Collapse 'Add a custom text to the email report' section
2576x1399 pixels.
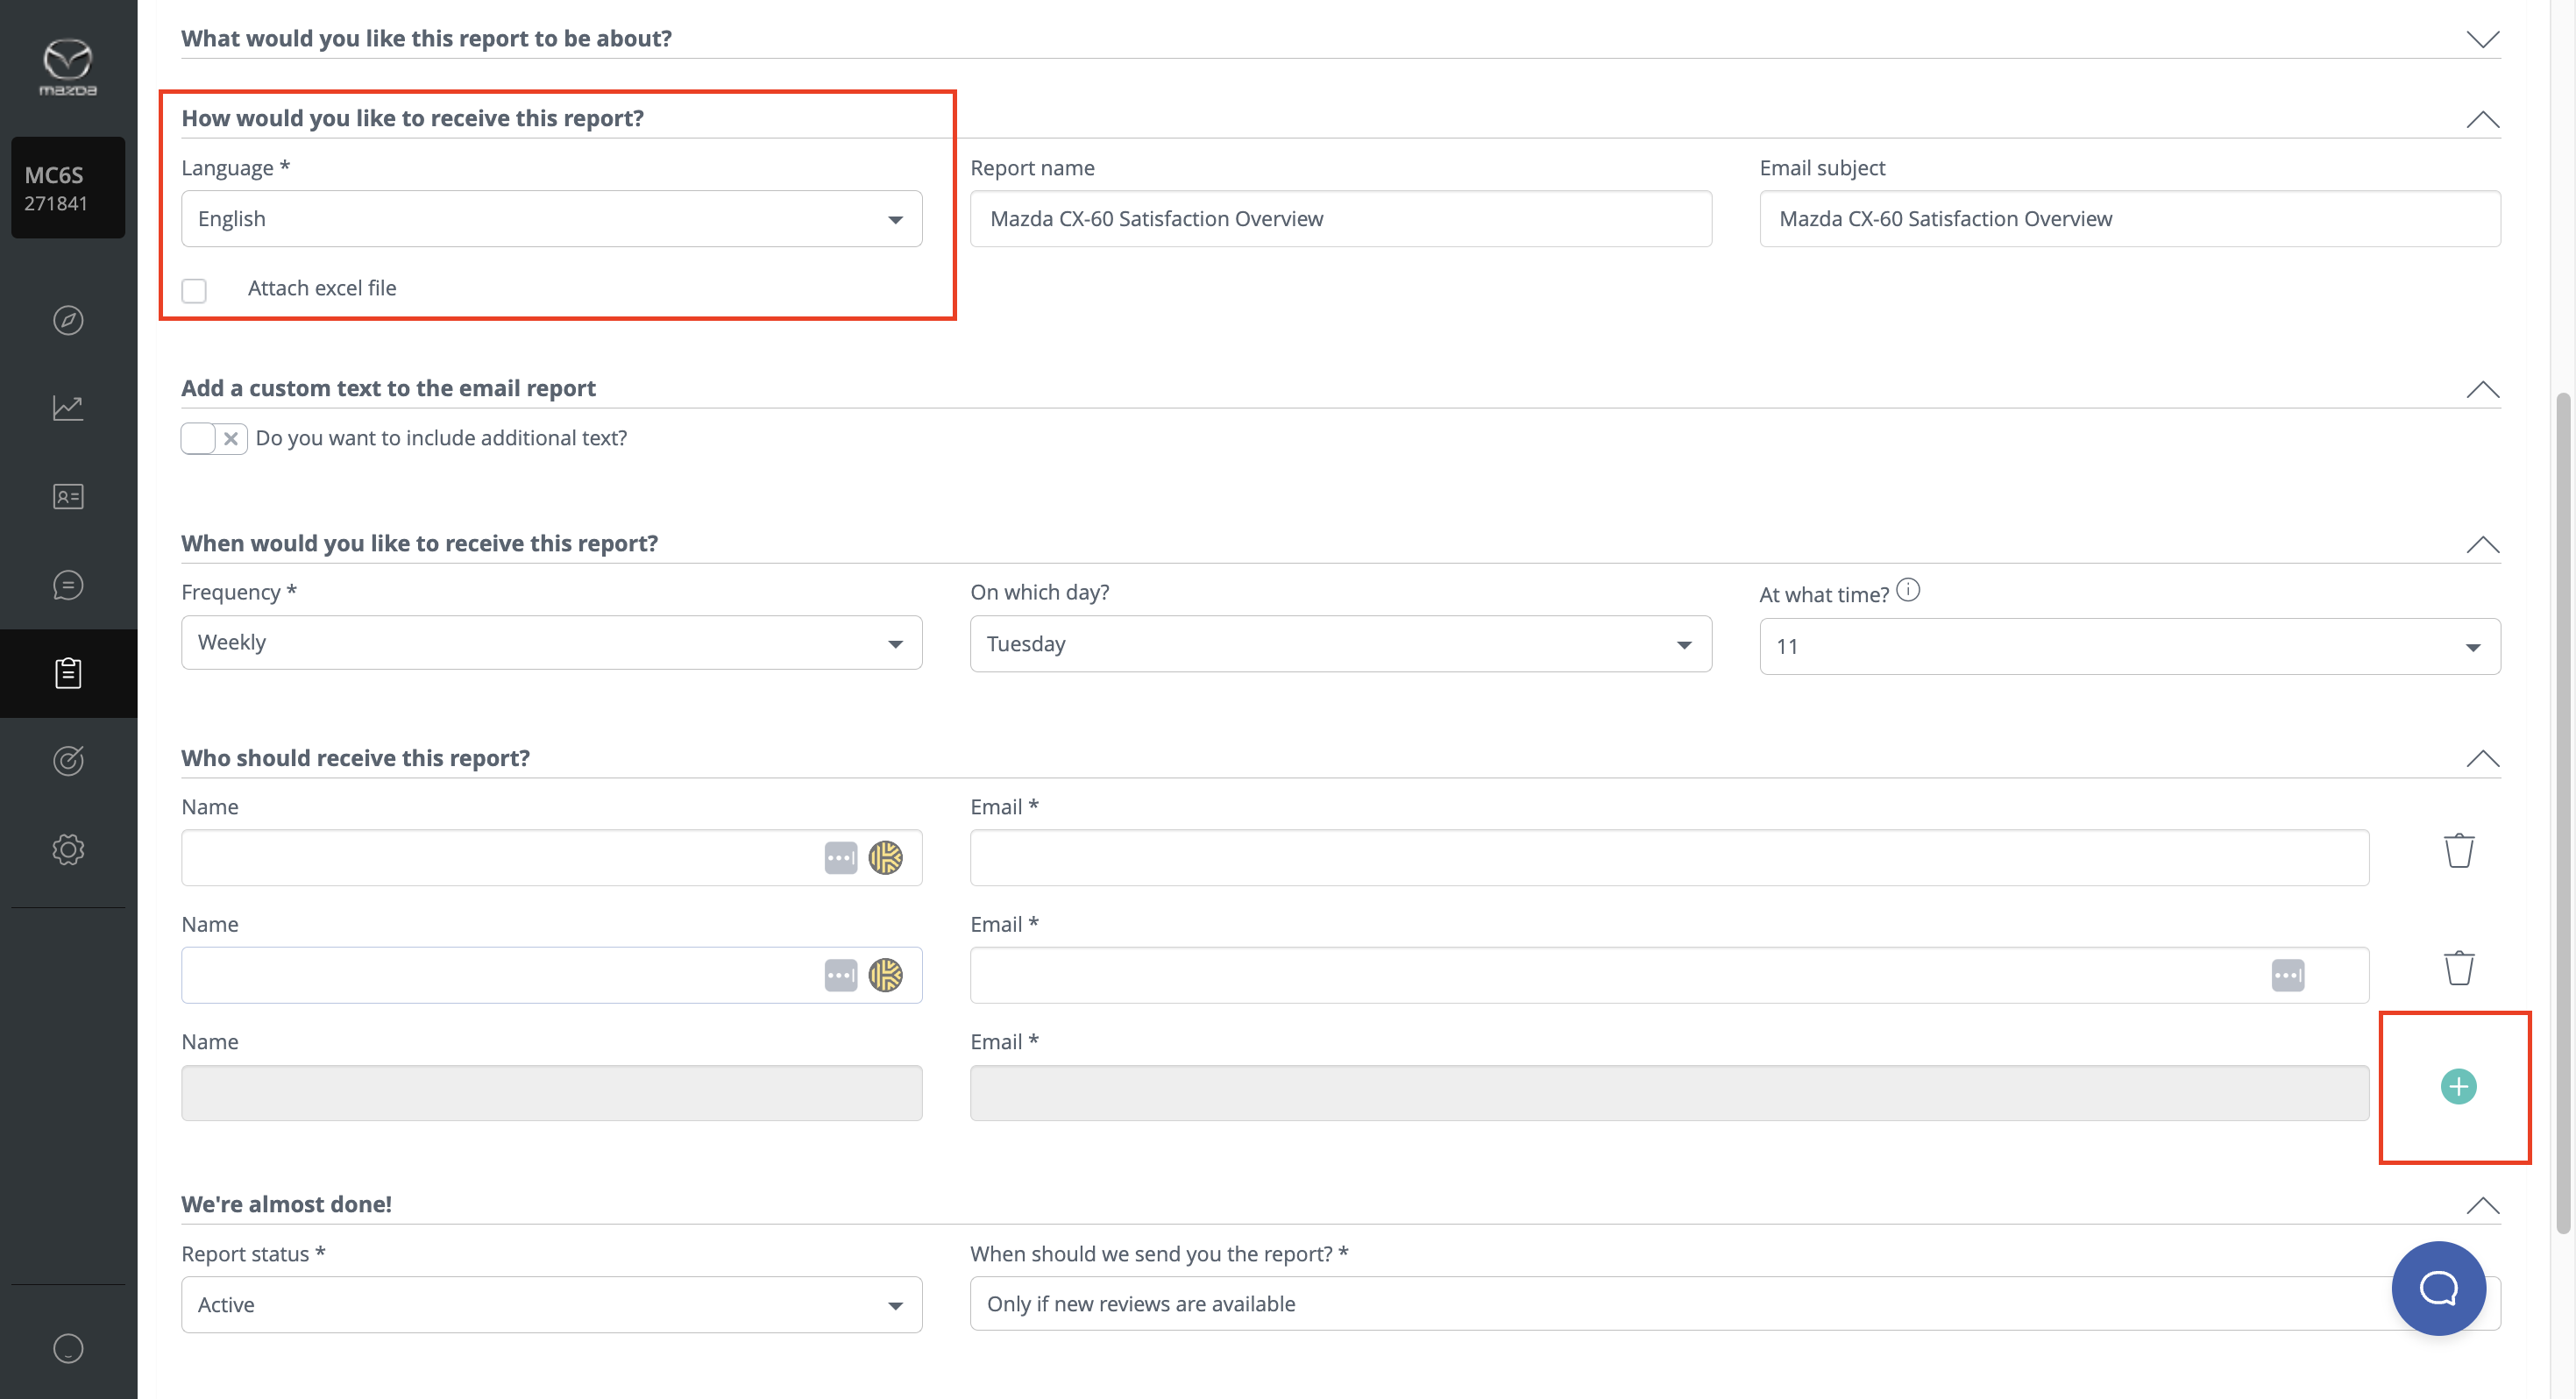[x=2482, y=389]
